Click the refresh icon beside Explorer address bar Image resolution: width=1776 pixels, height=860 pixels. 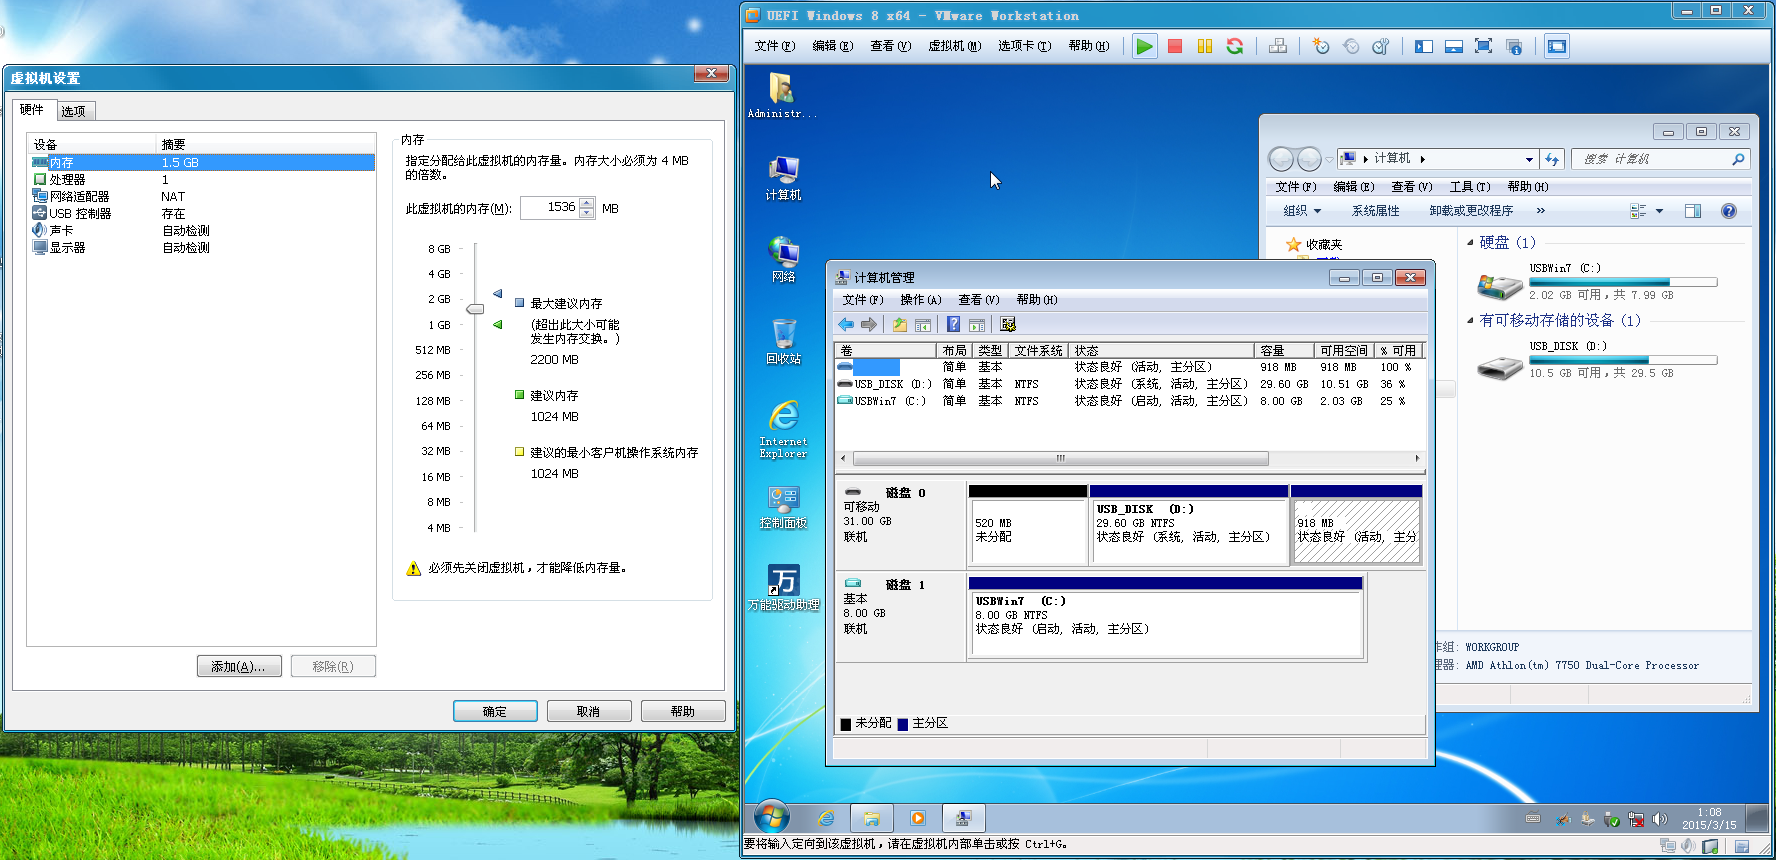(1552, 159)
